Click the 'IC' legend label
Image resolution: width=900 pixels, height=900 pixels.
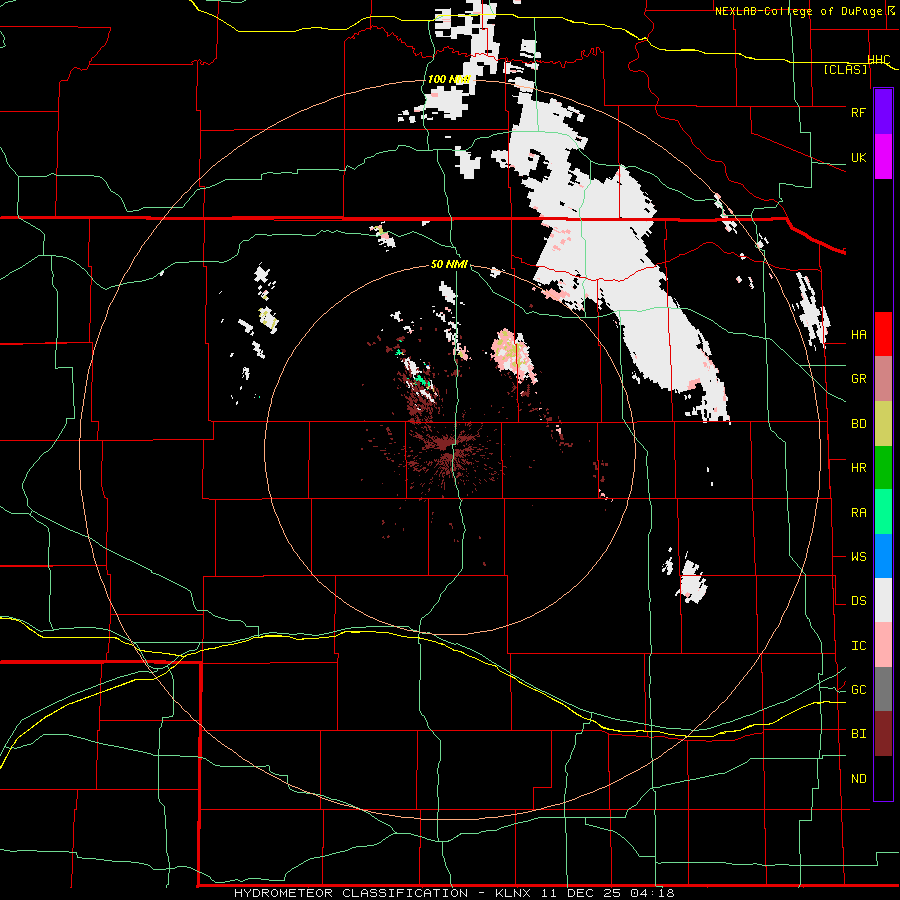[858, 646]
